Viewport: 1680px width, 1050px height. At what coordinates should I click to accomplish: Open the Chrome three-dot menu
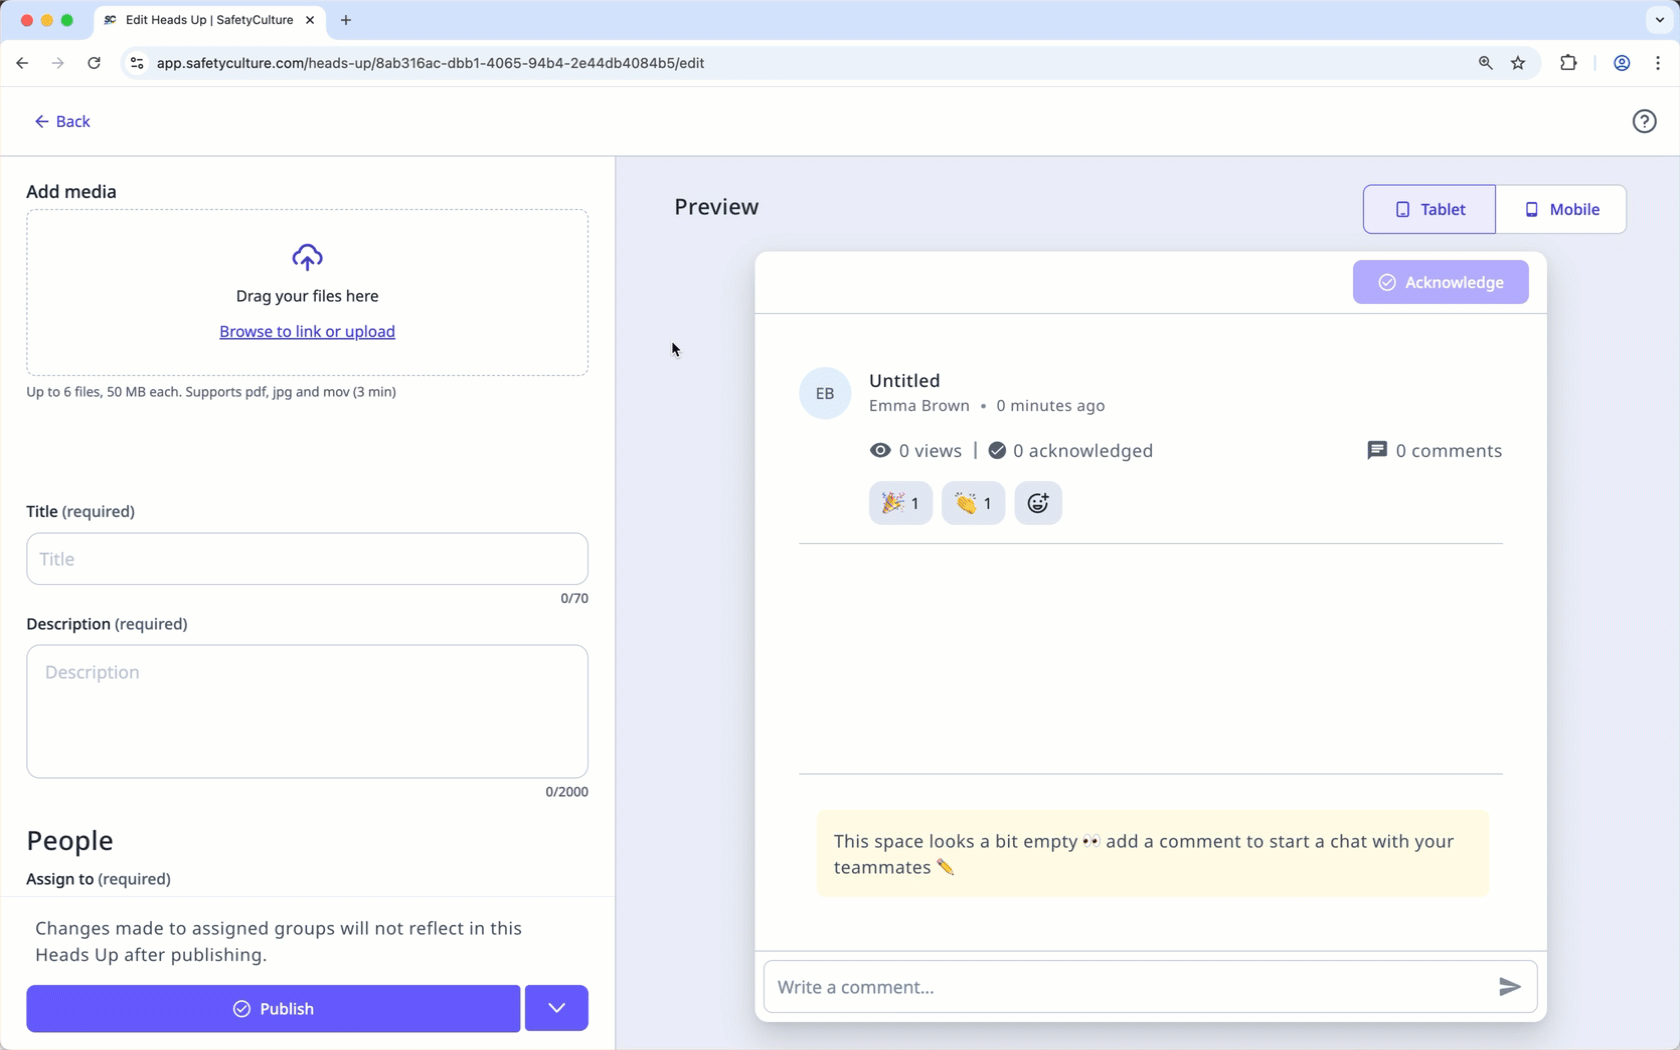(1658, 63)
